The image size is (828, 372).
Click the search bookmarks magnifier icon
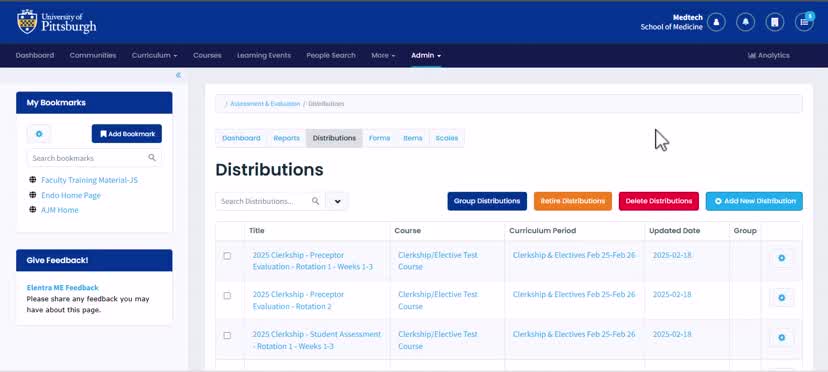click(152, 157)
